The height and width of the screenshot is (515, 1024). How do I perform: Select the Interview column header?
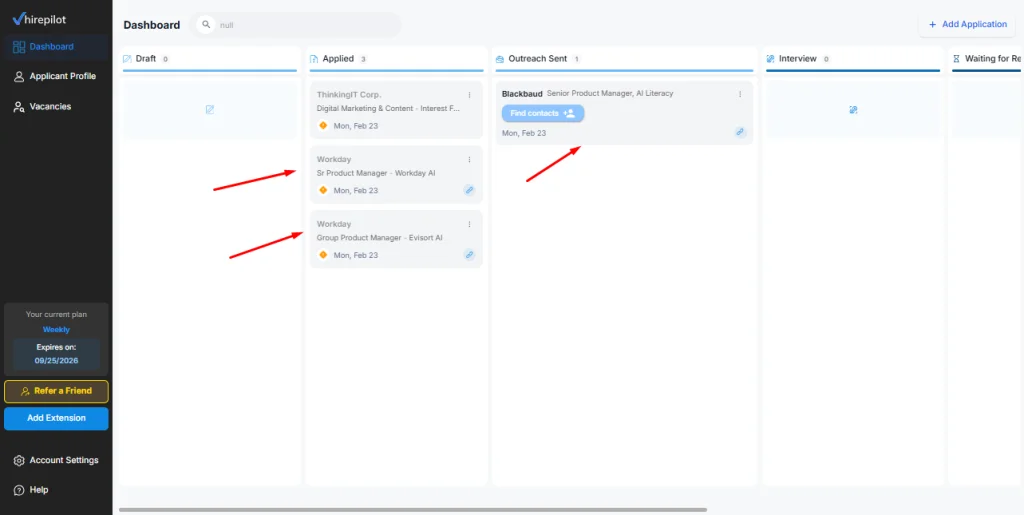click(x=853, y=59)
